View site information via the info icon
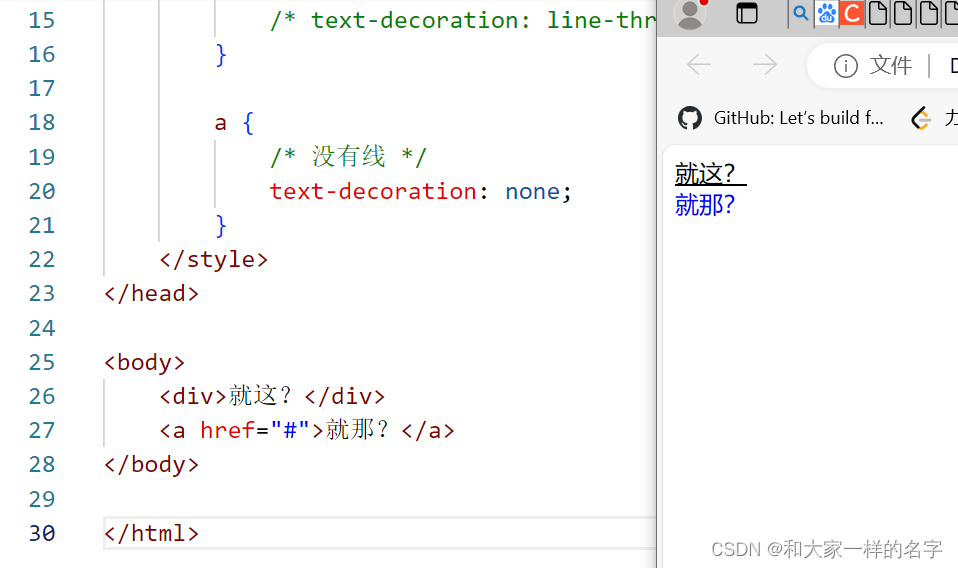The width and height of the screenshot is (958, 568). (x=846, y=65)
